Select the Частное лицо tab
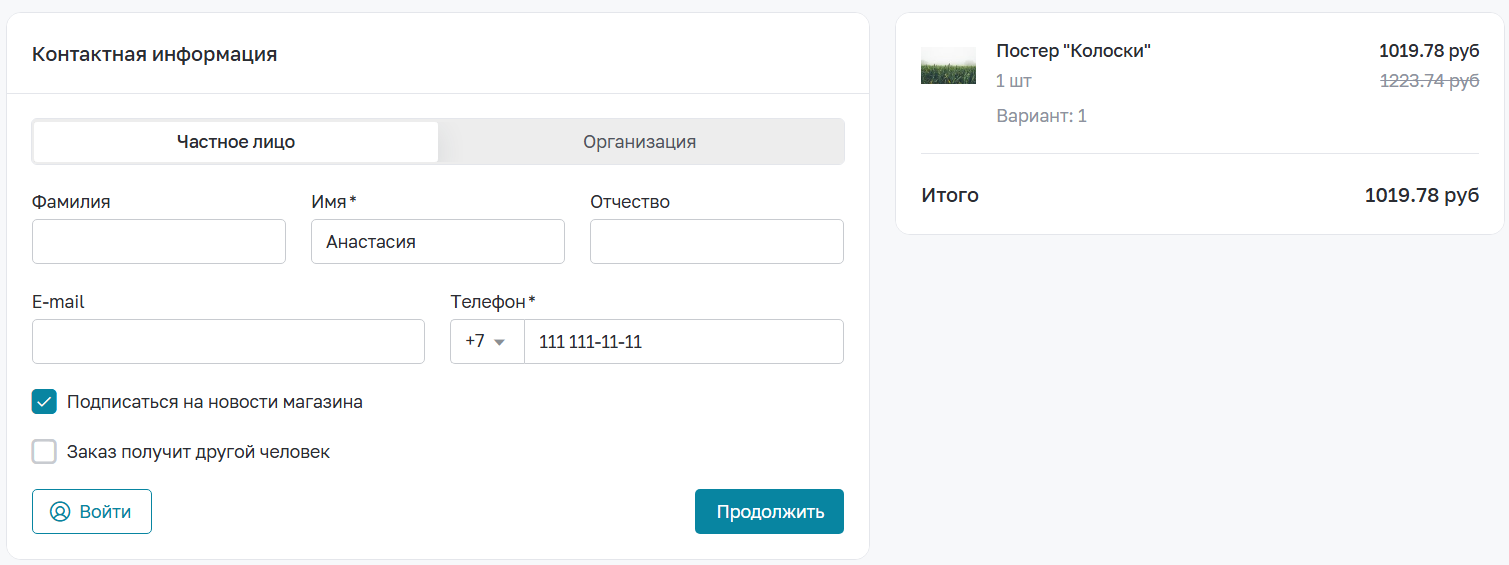Viewport: 1509px width, 565px height. click(x=236, y=142)
